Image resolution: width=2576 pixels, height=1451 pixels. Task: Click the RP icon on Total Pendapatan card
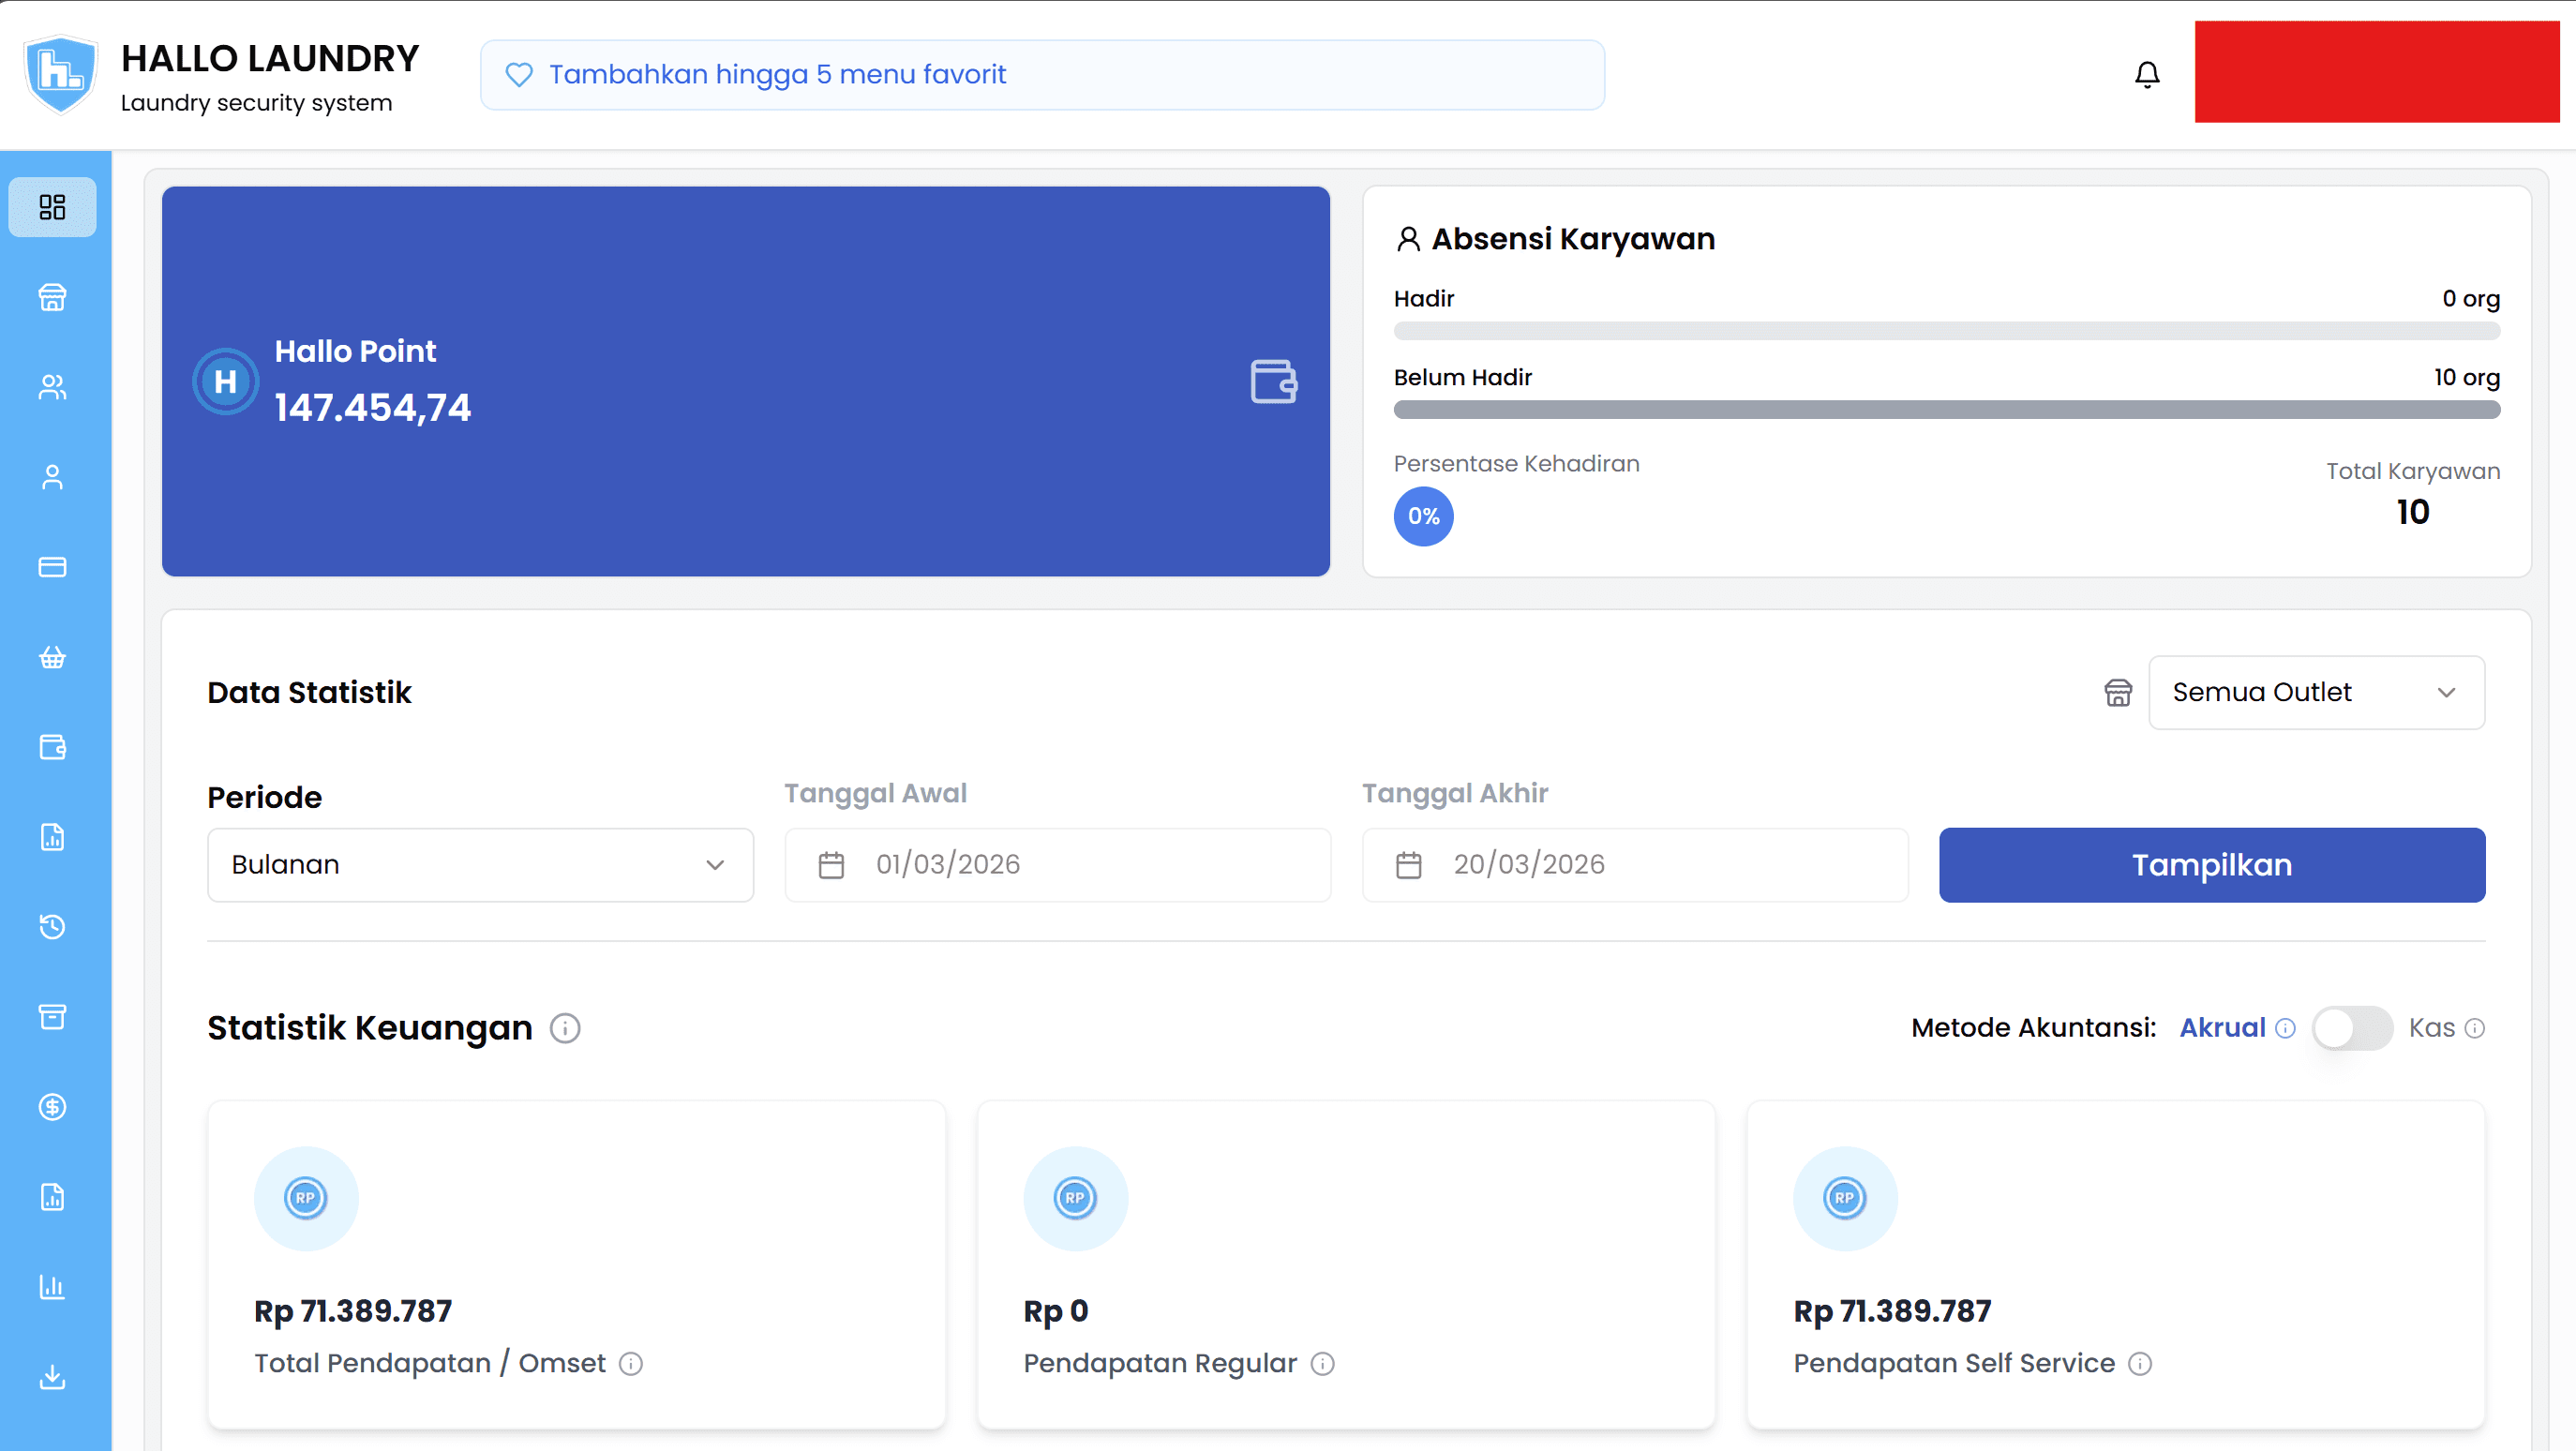click(306, 1198)
